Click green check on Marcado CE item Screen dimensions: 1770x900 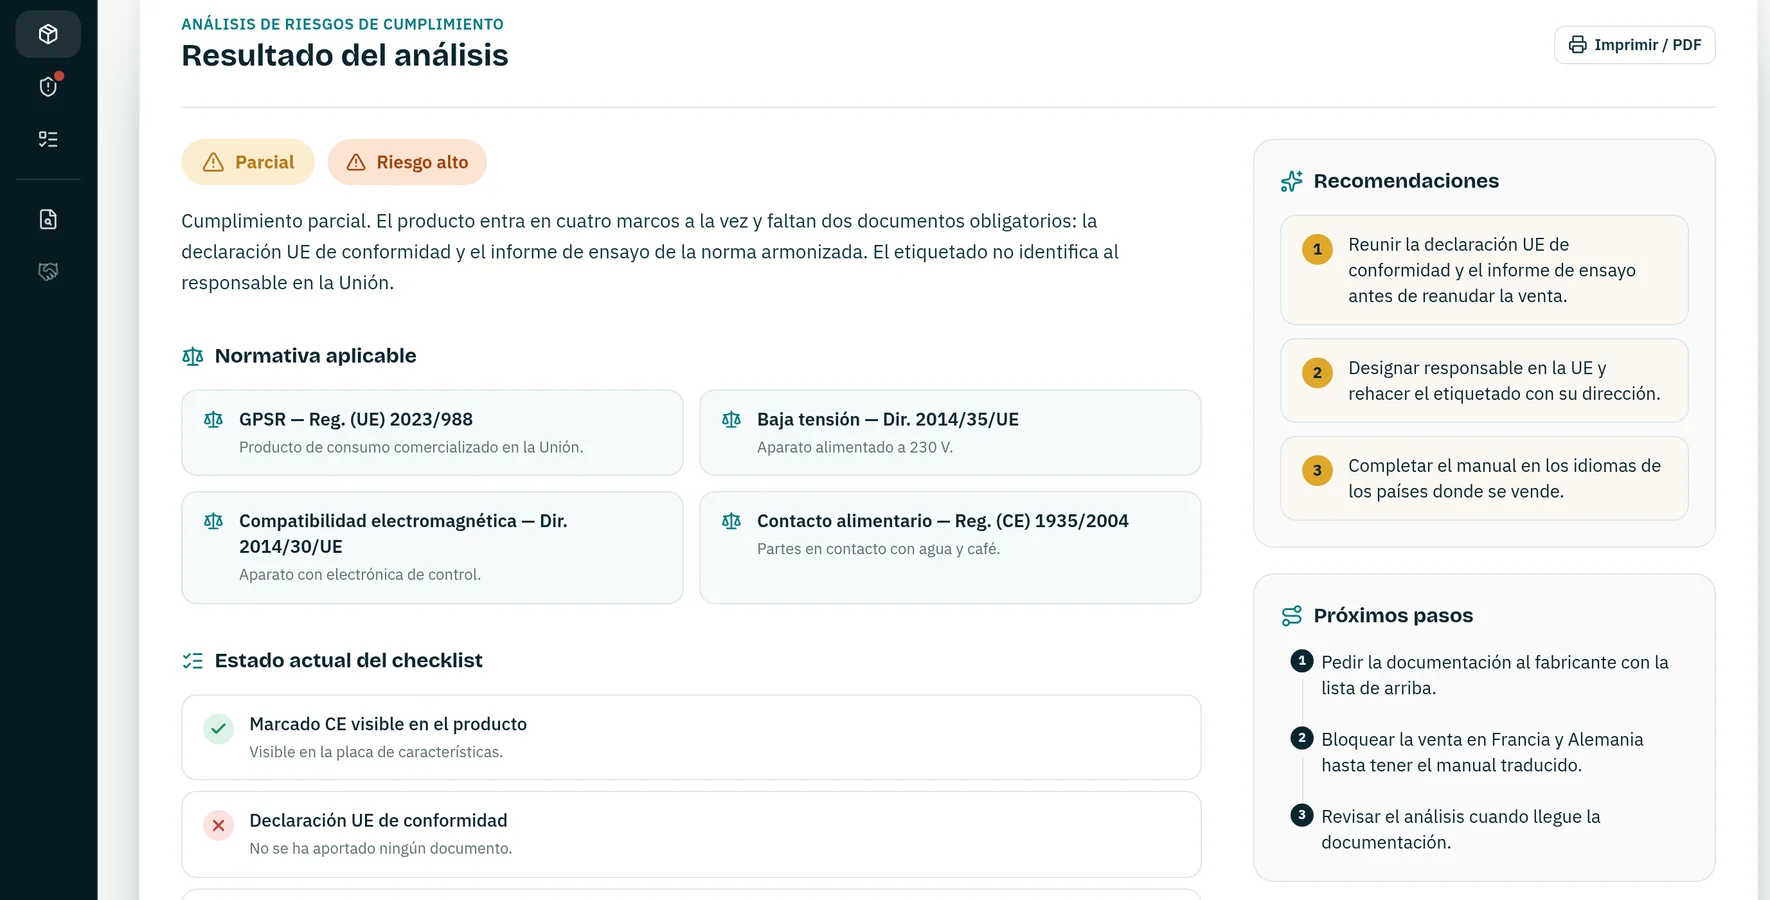click(218, 728)
